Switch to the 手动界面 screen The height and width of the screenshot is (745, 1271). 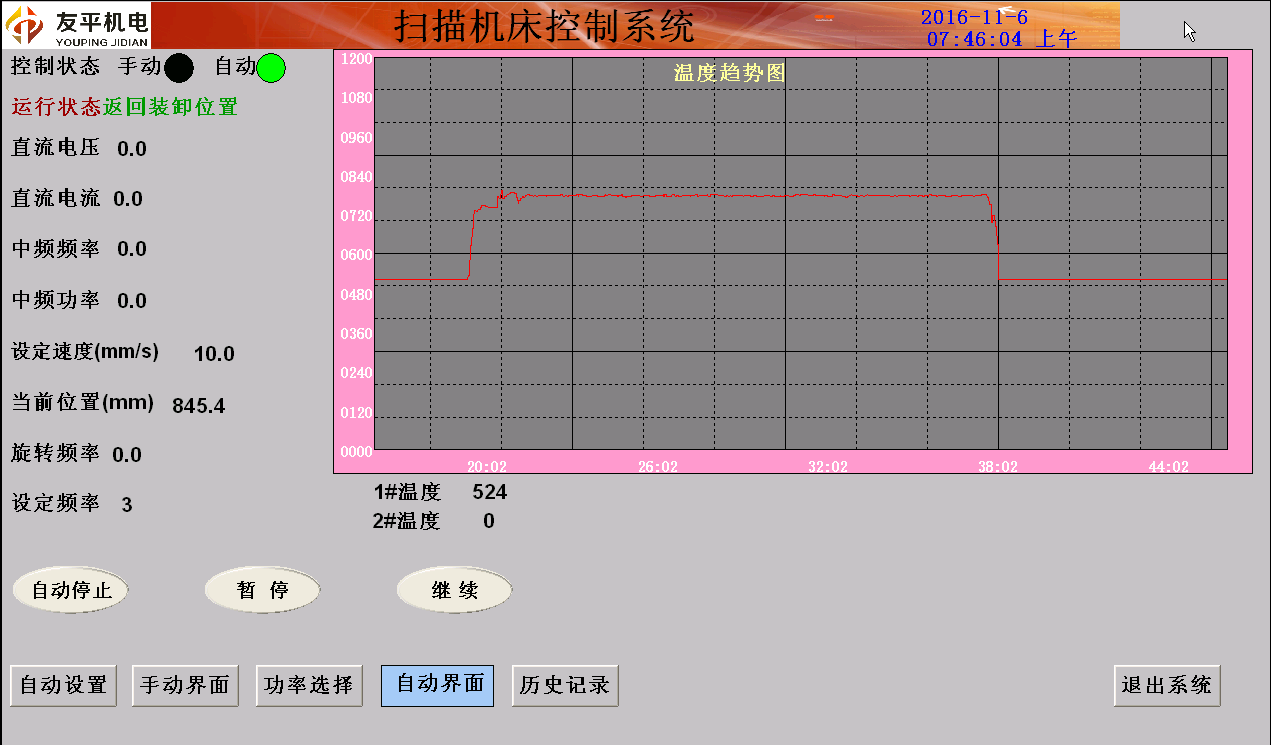click(185, 686)
